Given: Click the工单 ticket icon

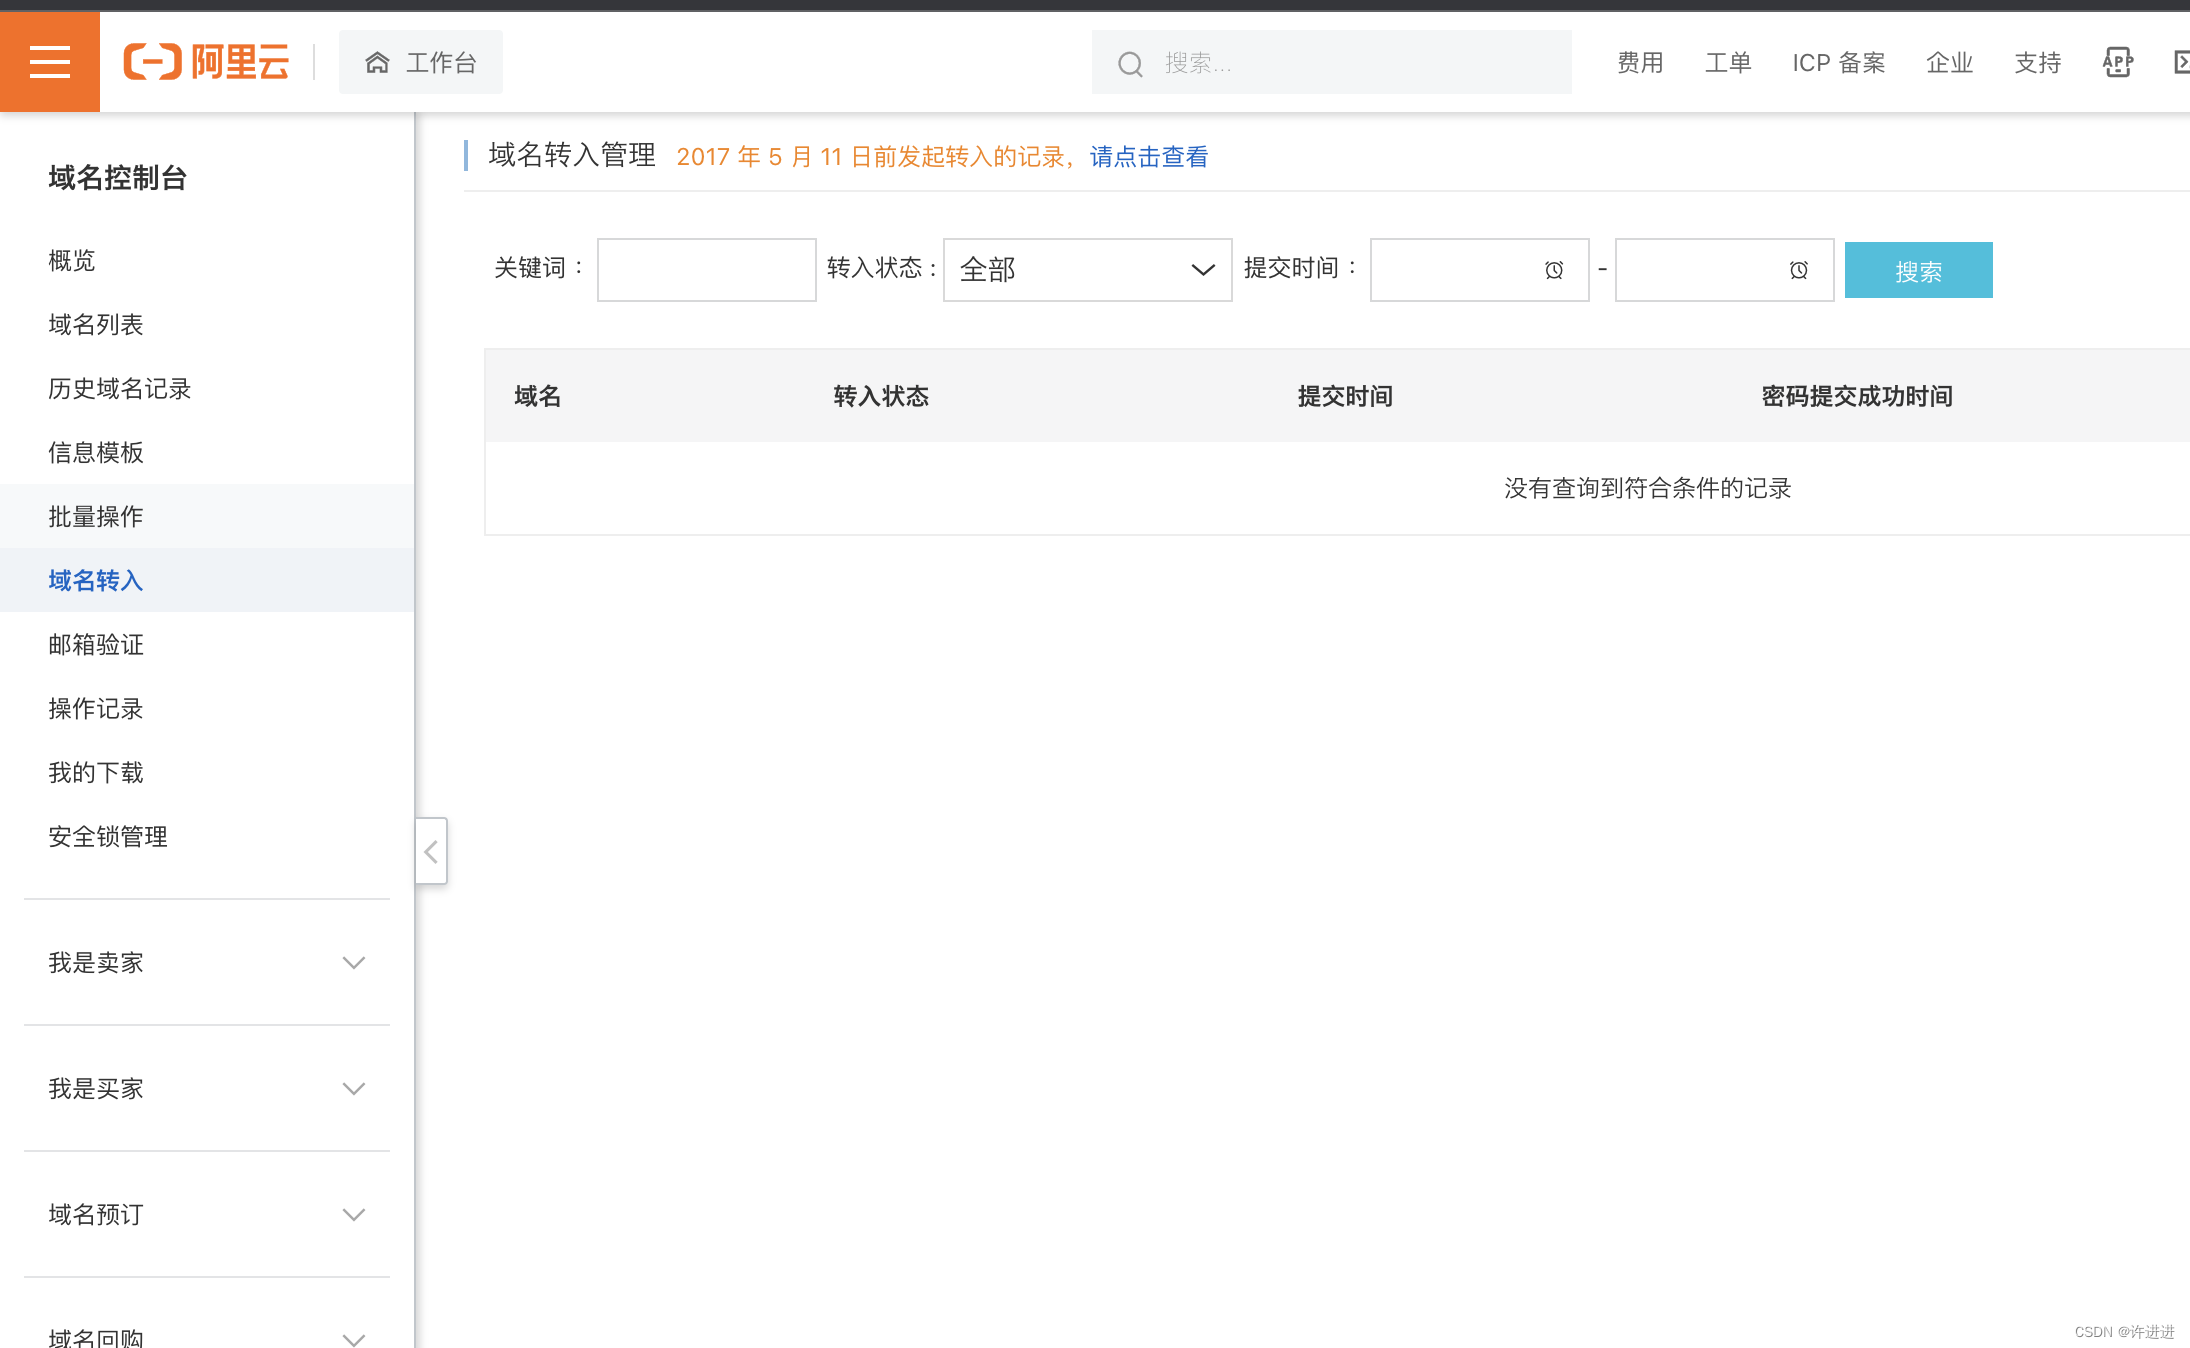Looking at the screenshot, I should 1725,61.
